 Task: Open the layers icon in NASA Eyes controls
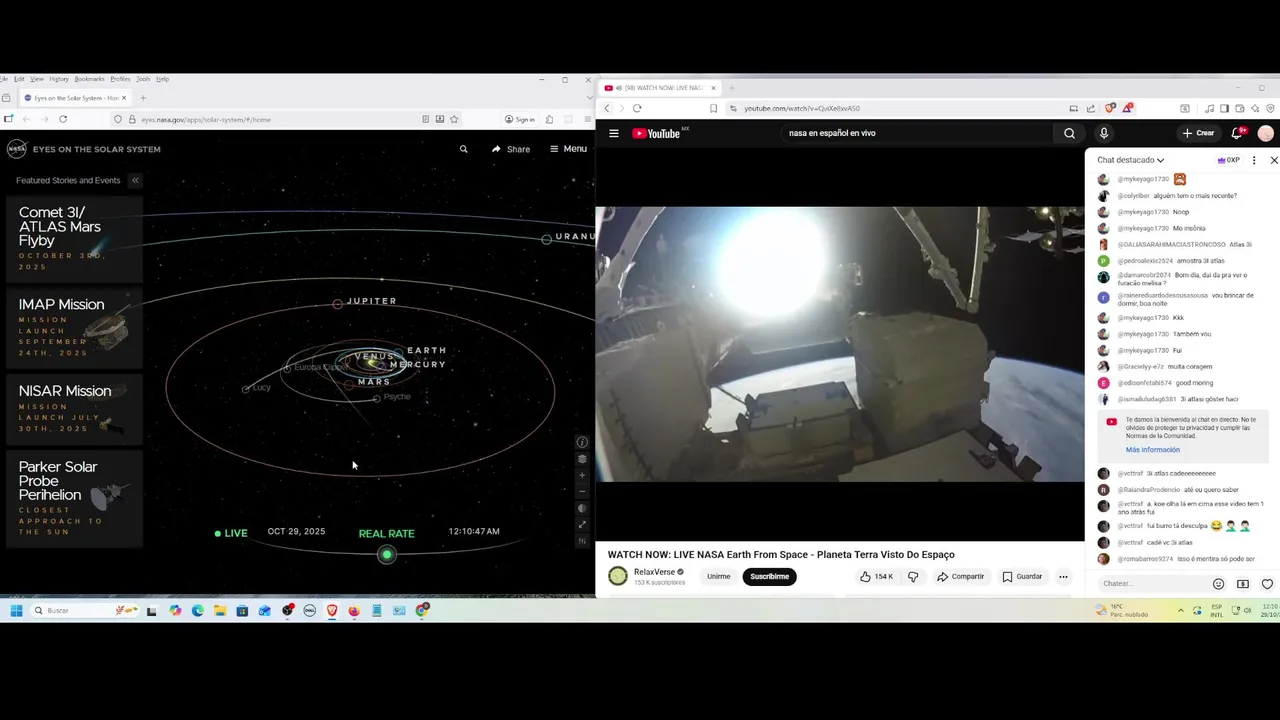tap(582, 459)
